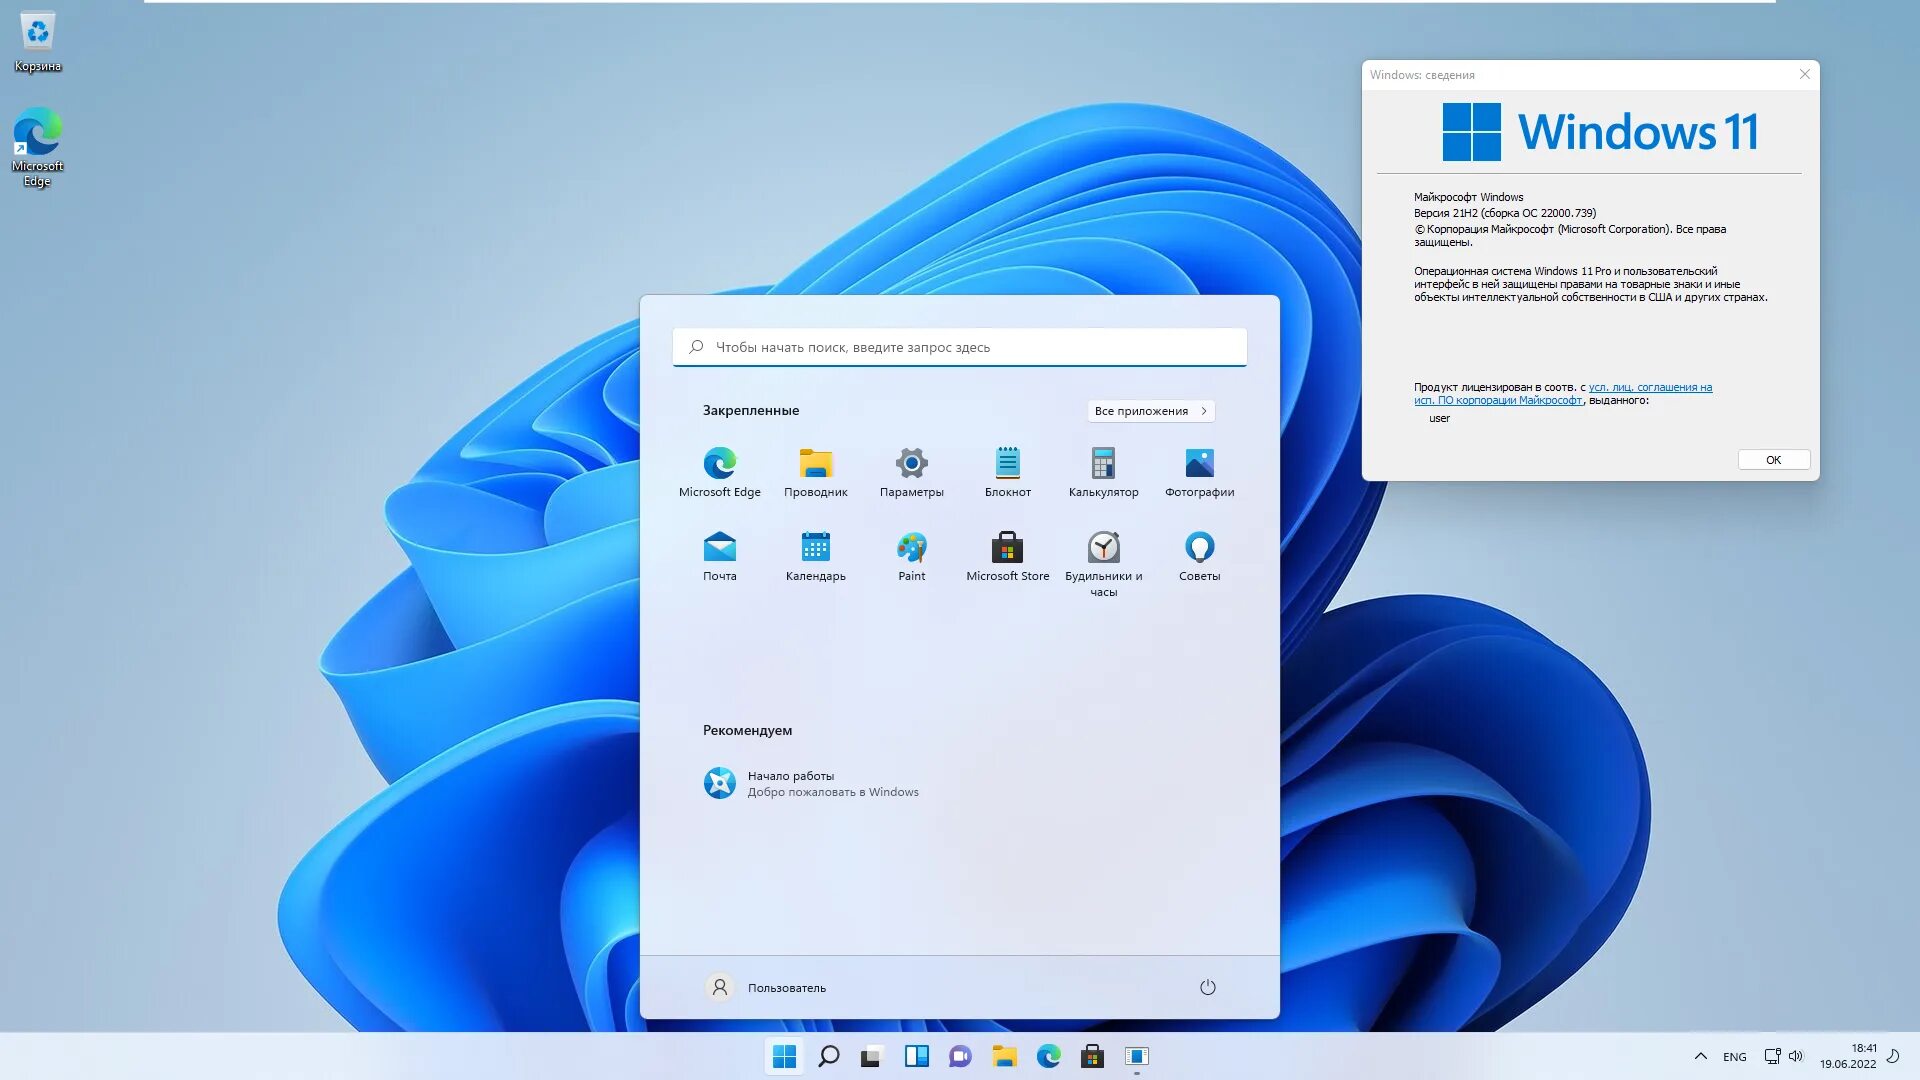Click the power button in Start menu

(x=1207, y=987)
